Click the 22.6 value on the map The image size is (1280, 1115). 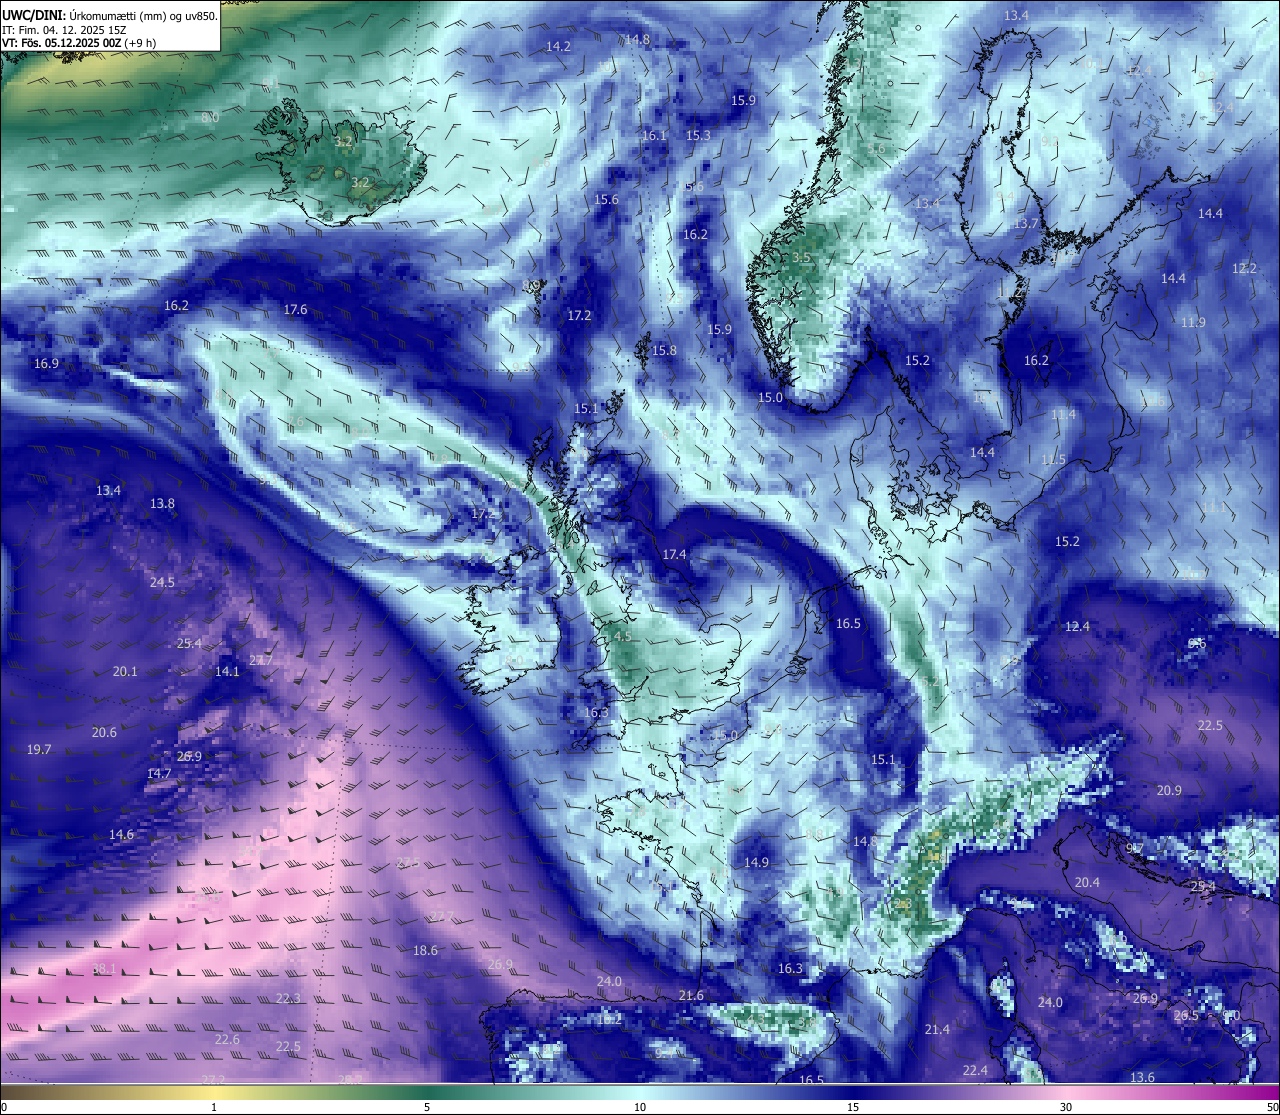tap(227, 1040)
